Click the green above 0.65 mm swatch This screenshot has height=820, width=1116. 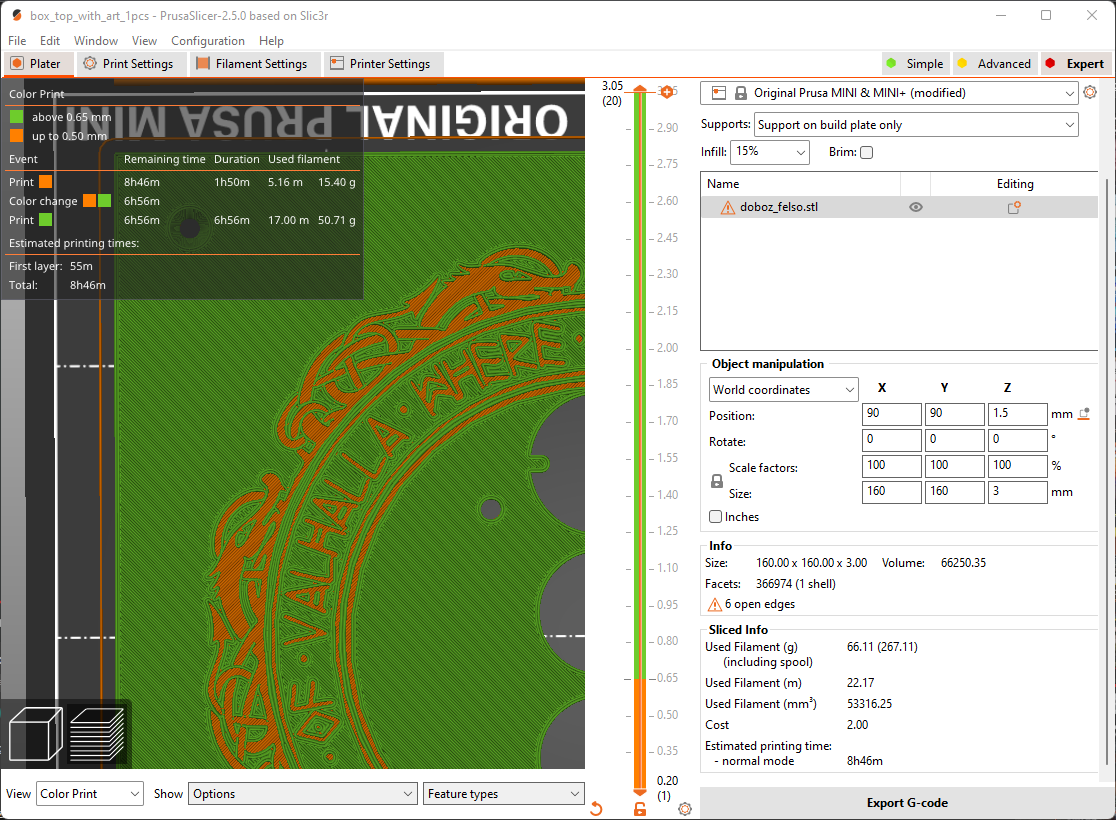point(16,117)
